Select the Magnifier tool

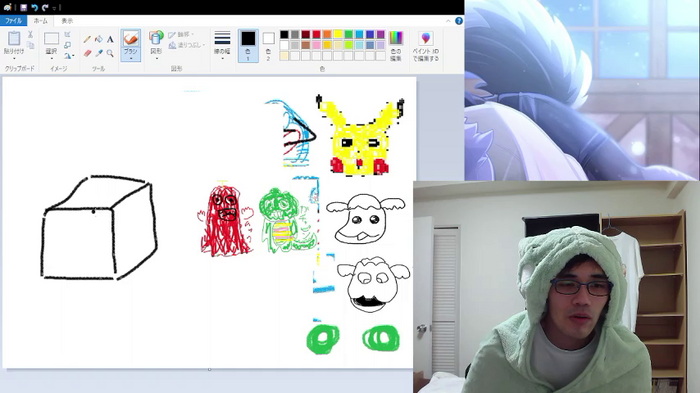click(110, 54)
